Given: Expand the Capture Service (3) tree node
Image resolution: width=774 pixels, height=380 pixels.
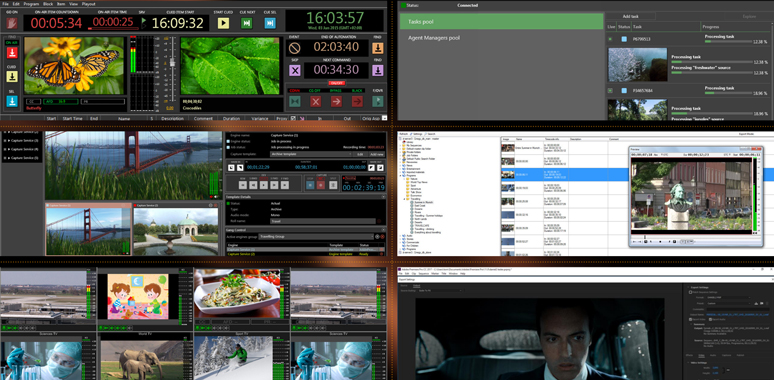Looking at the screenshot, I should (x=5, y=141).
